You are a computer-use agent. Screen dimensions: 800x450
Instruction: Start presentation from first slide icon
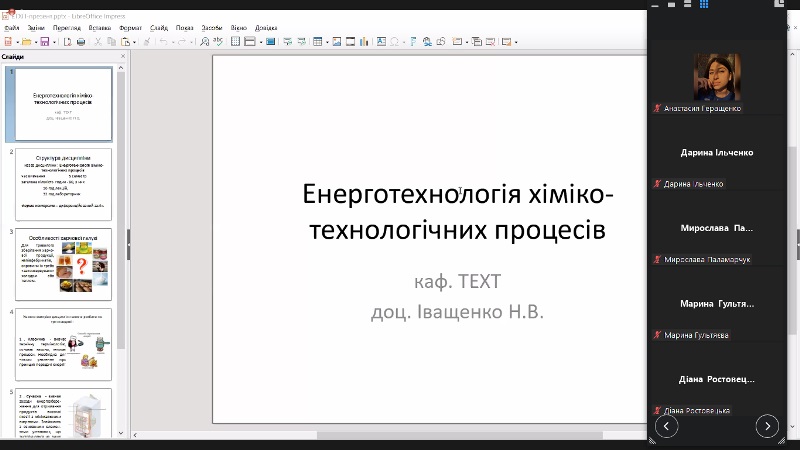[286, 42]
